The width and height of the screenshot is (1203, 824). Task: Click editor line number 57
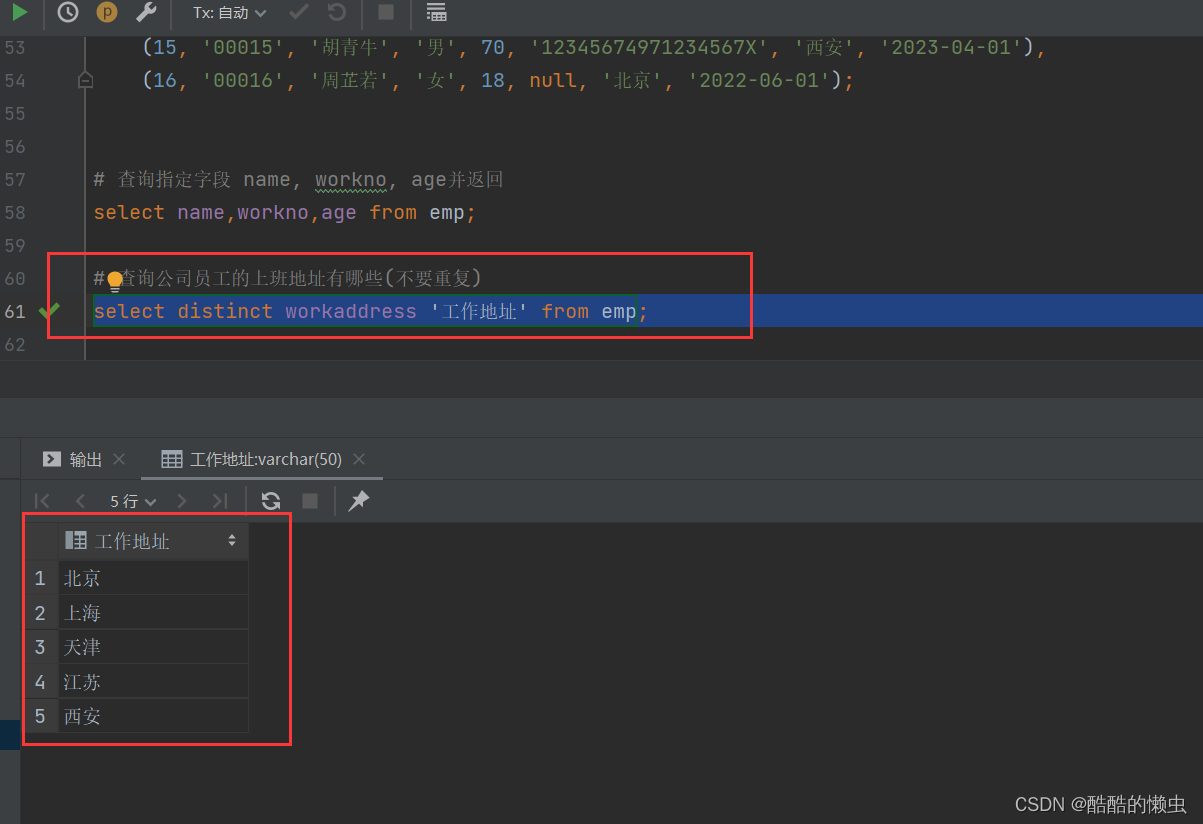tap(15, 180)
